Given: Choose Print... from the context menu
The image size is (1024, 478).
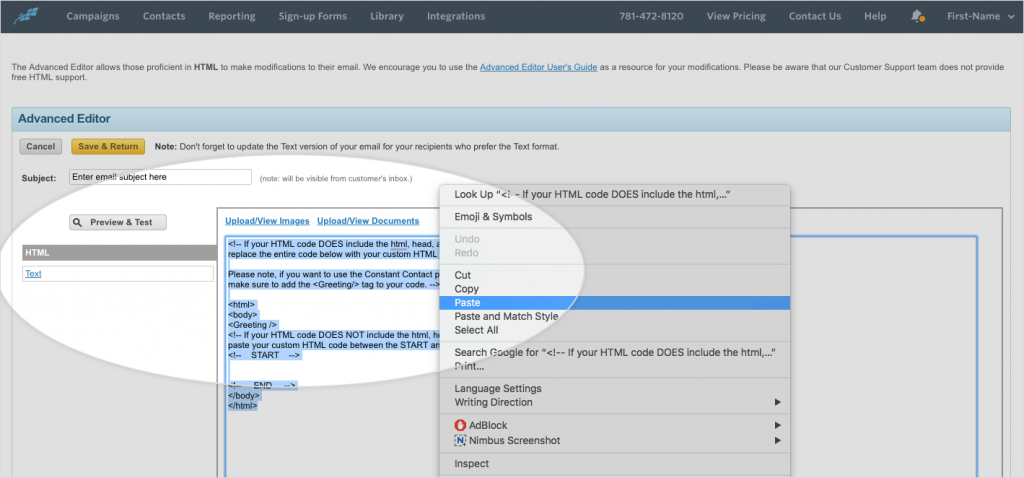Looking at the screenshot, I should point(615,366).
